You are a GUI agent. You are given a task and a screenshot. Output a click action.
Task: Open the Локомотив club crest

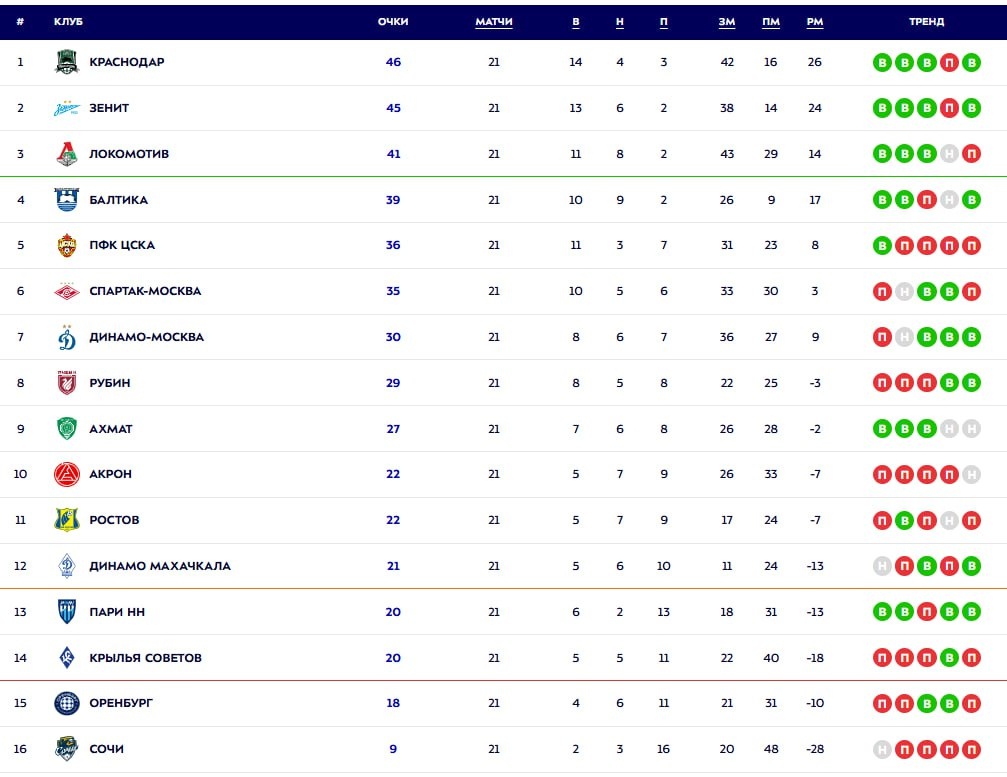click(67, 154)
